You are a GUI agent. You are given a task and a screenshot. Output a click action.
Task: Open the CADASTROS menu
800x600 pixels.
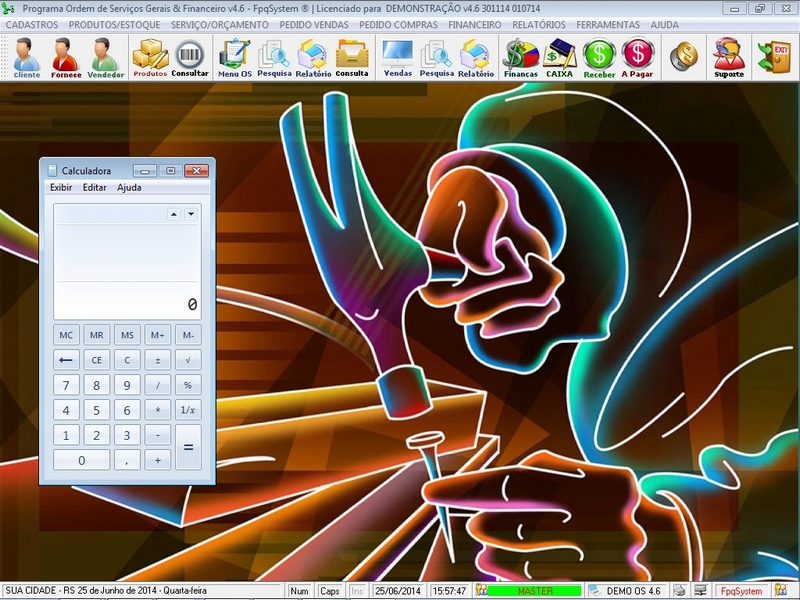point(32,24)
